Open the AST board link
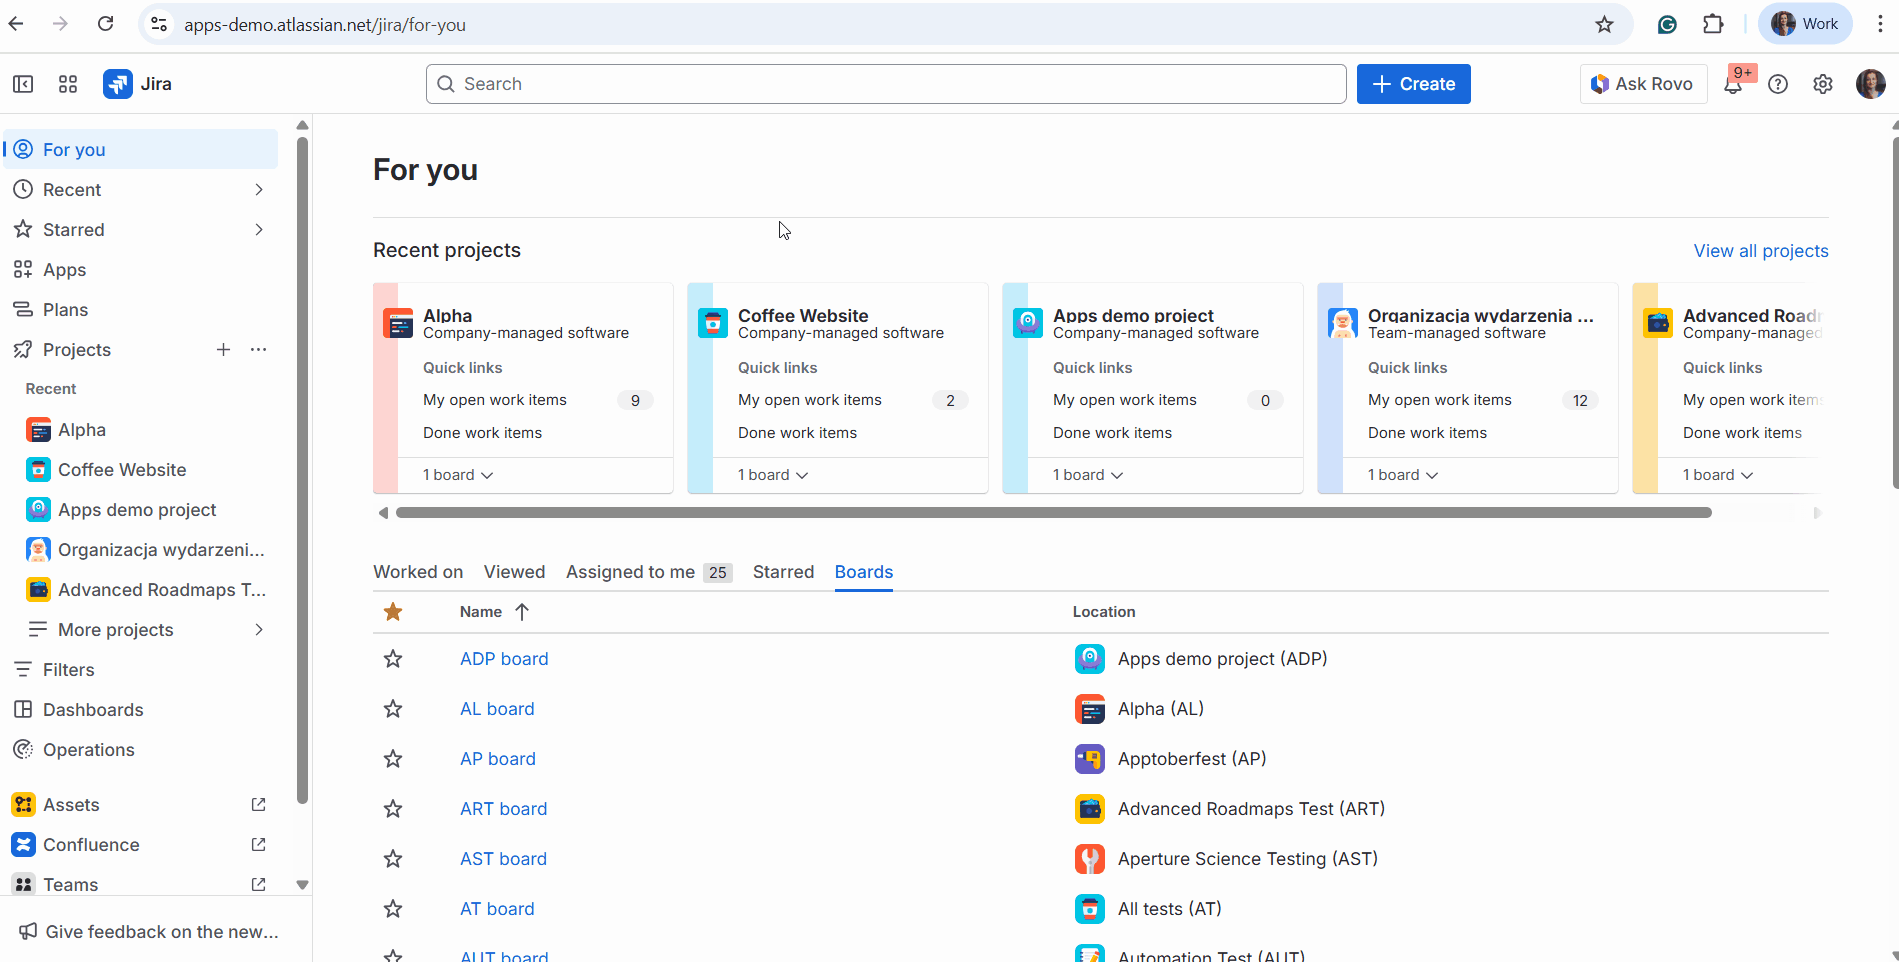Viewport: 1899px width, 962px height. tap(503, 859)
